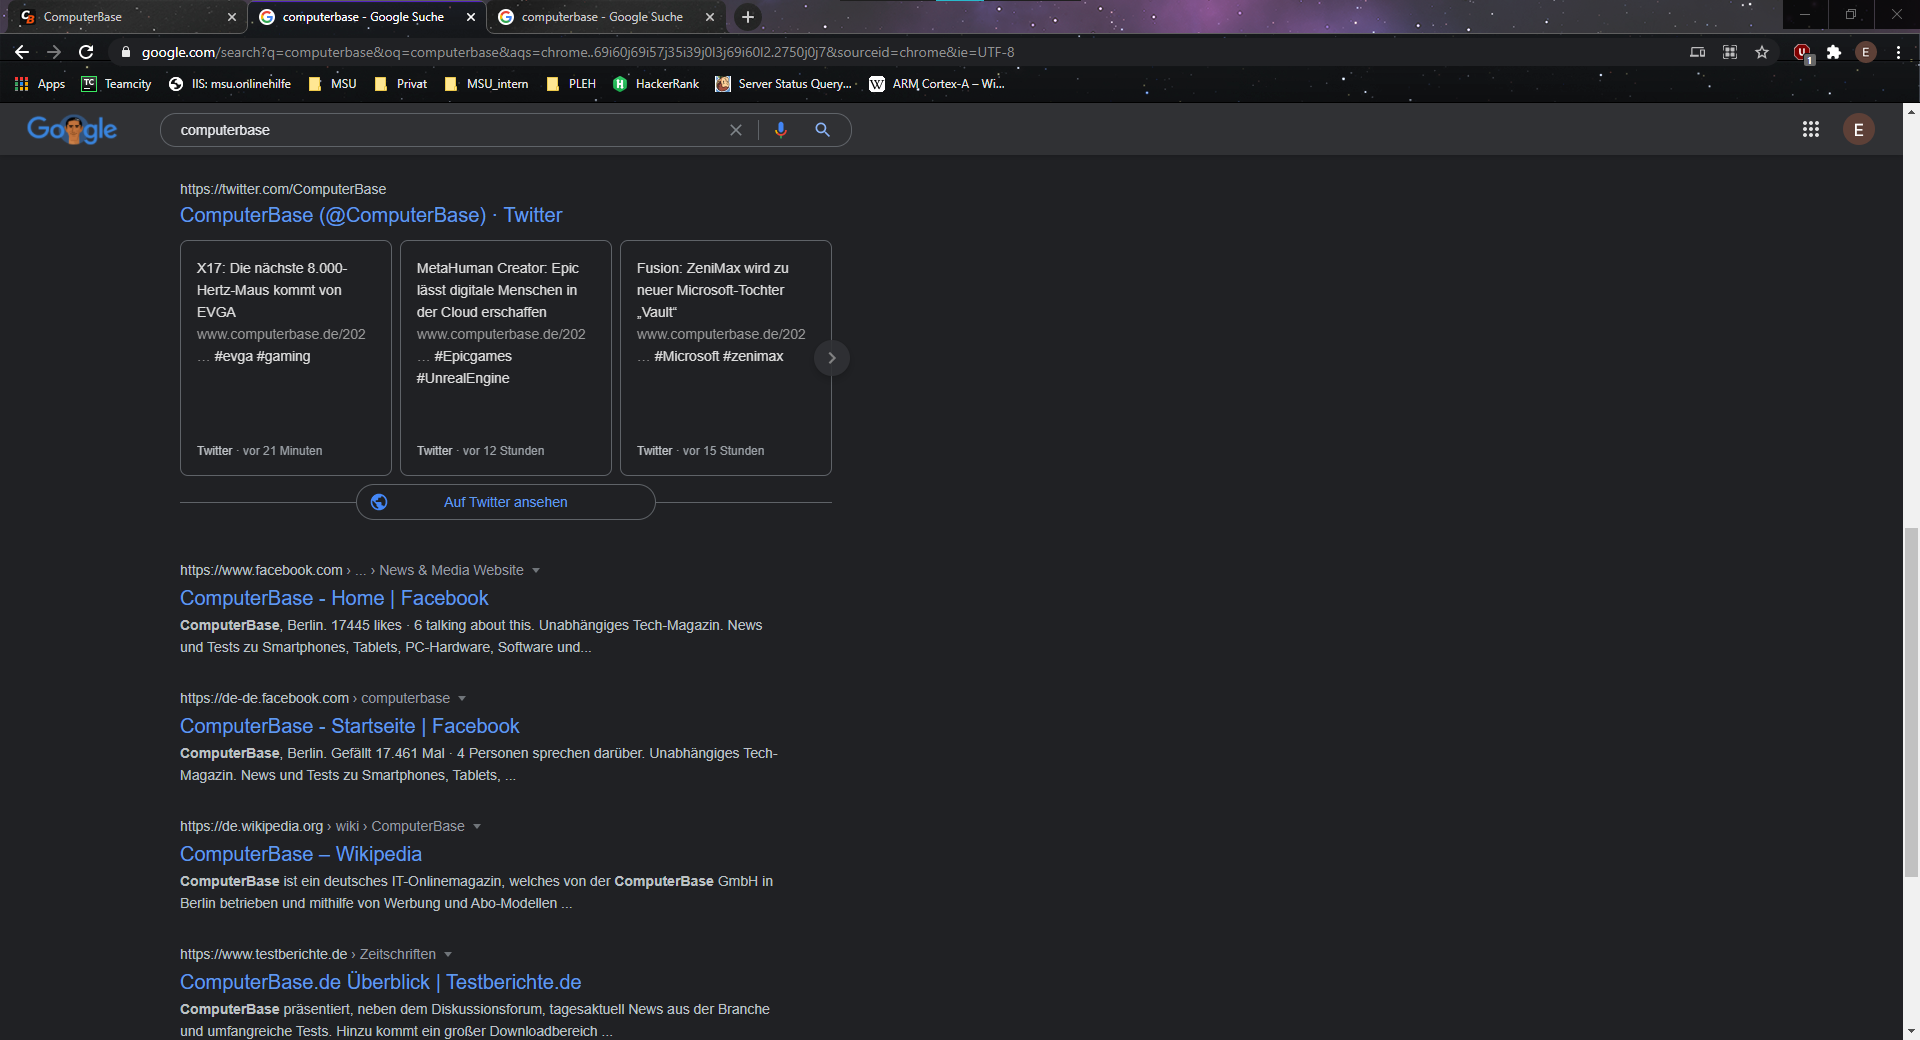Open the MSU_intern bookmark folder
1920x1040 pixels.
coord(487,84)
